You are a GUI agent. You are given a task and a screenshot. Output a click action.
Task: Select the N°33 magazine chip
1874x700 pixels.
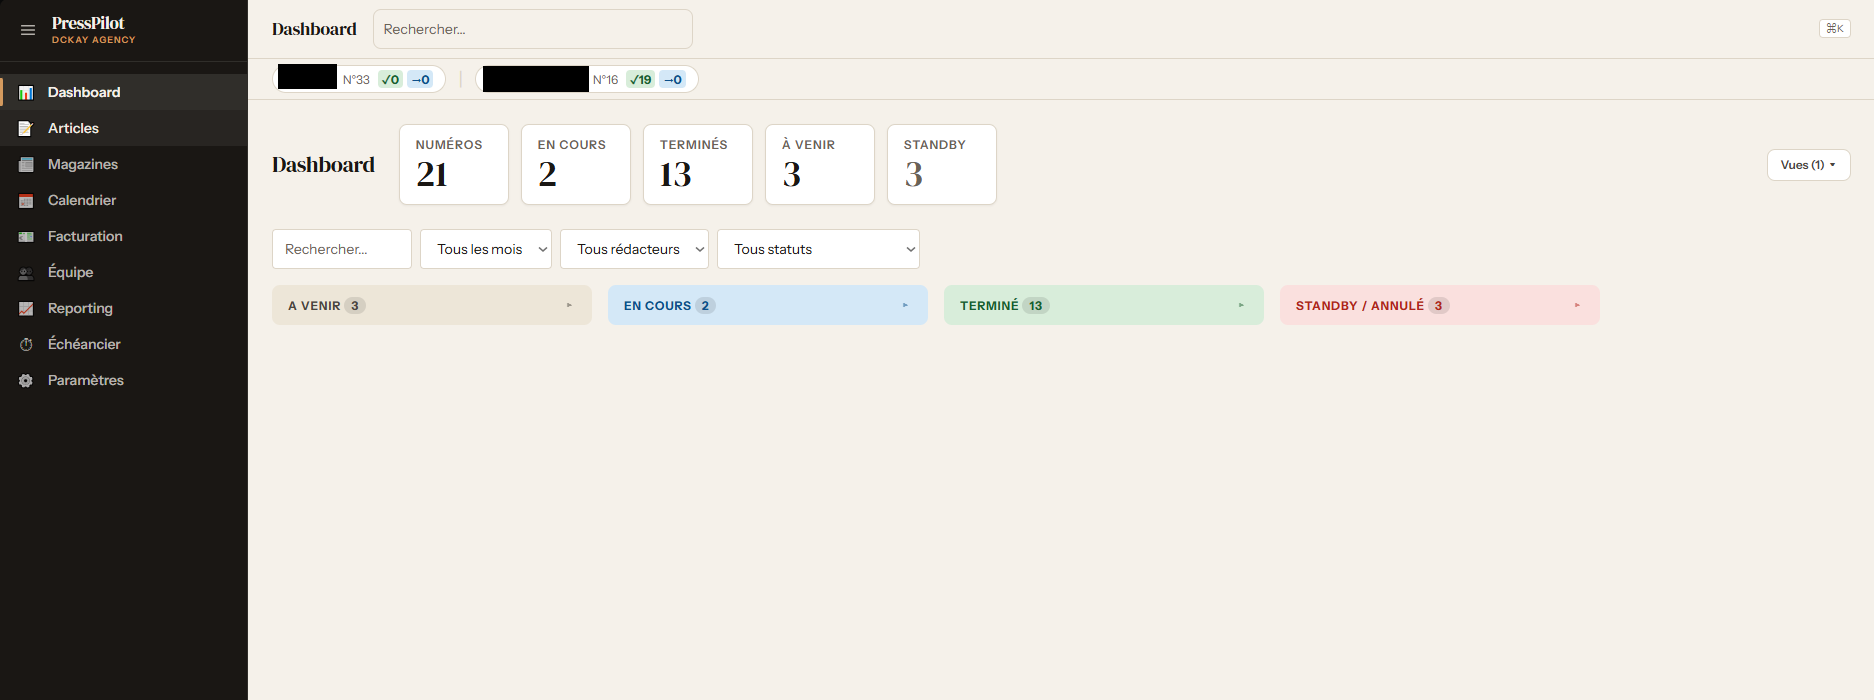coord(360,79)
